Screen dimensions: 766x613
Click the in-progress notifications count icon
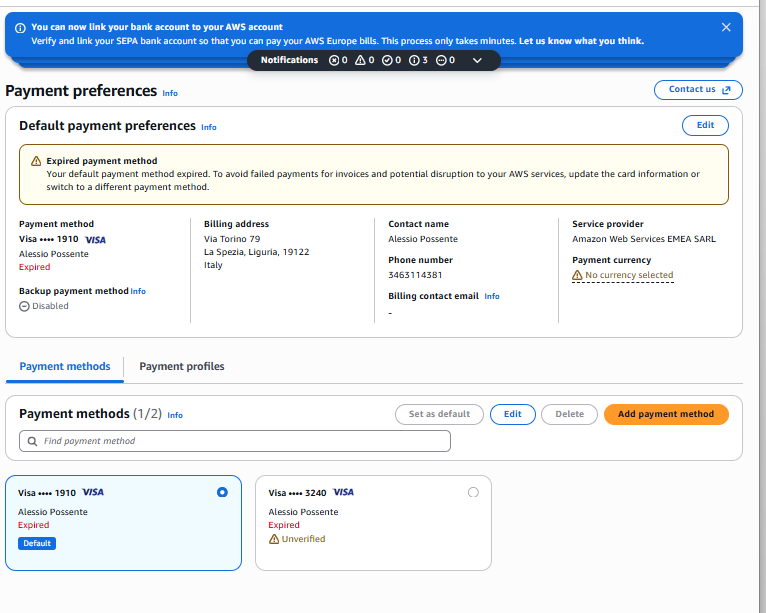pos(441,60)
